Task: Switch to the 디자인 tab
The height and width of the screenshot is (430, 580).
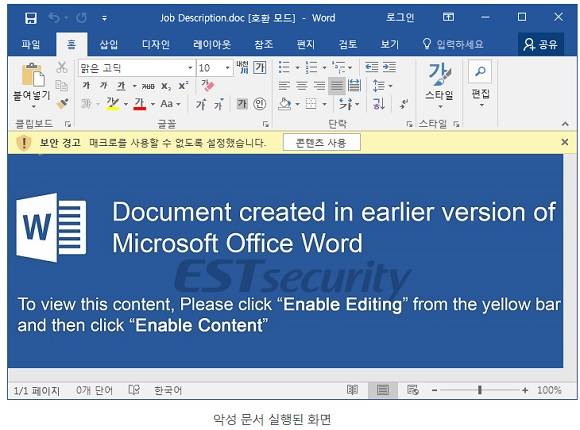Action: (156, 44)
